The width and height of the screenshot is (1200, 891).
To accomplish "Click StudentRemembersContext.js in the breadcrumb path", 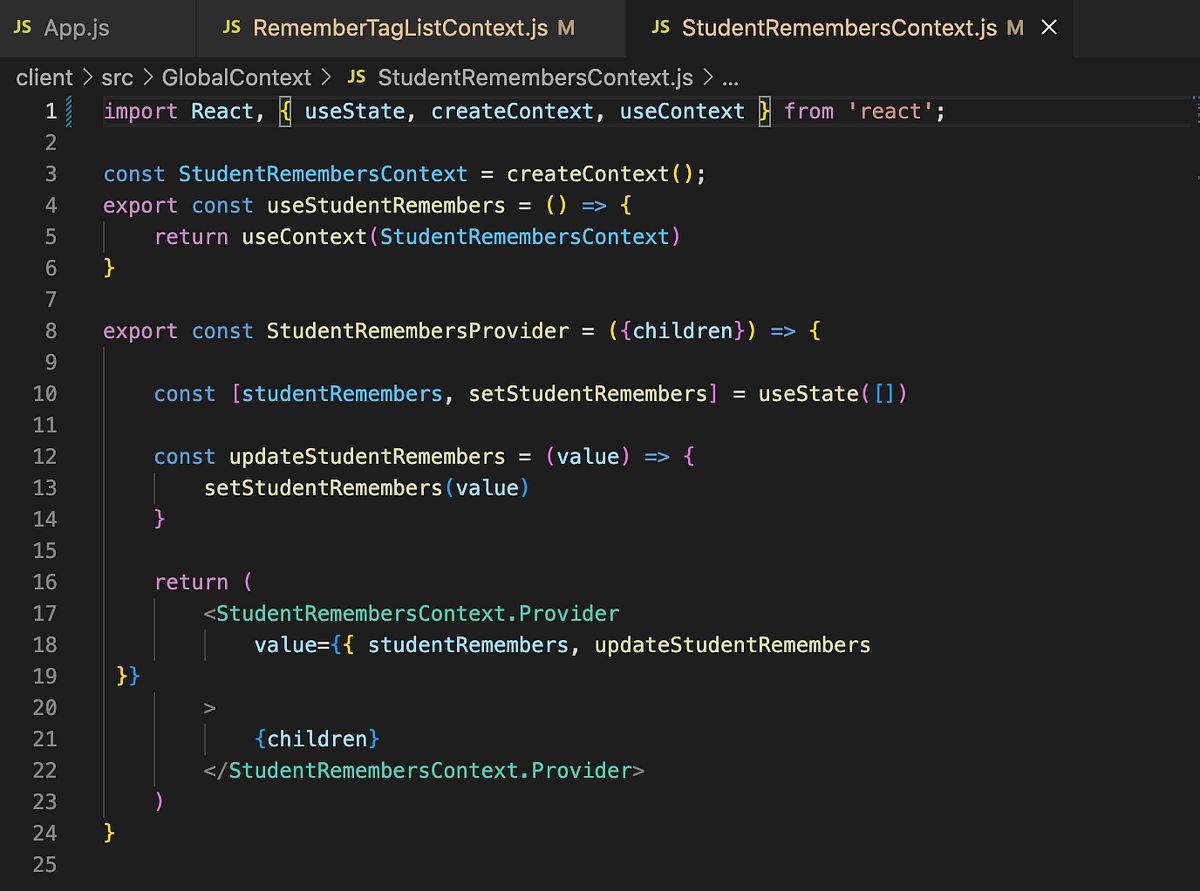I will (x=534, y=77).
